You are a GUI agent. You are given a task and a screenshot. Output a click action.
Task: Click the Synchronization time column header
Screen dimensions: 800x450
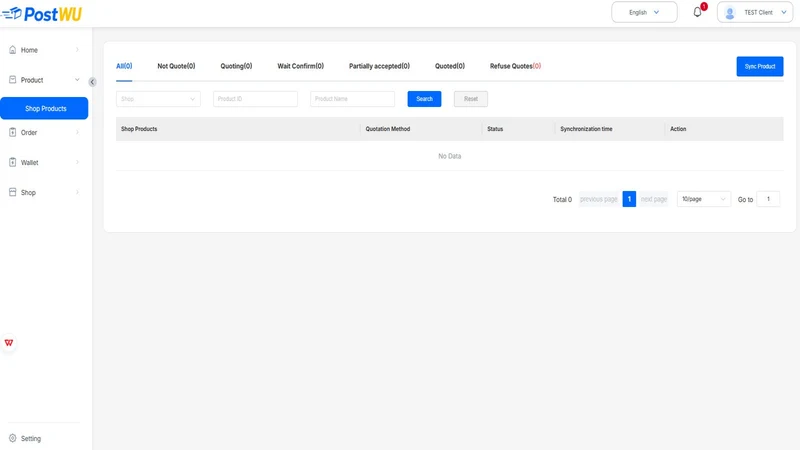[586, 129]
